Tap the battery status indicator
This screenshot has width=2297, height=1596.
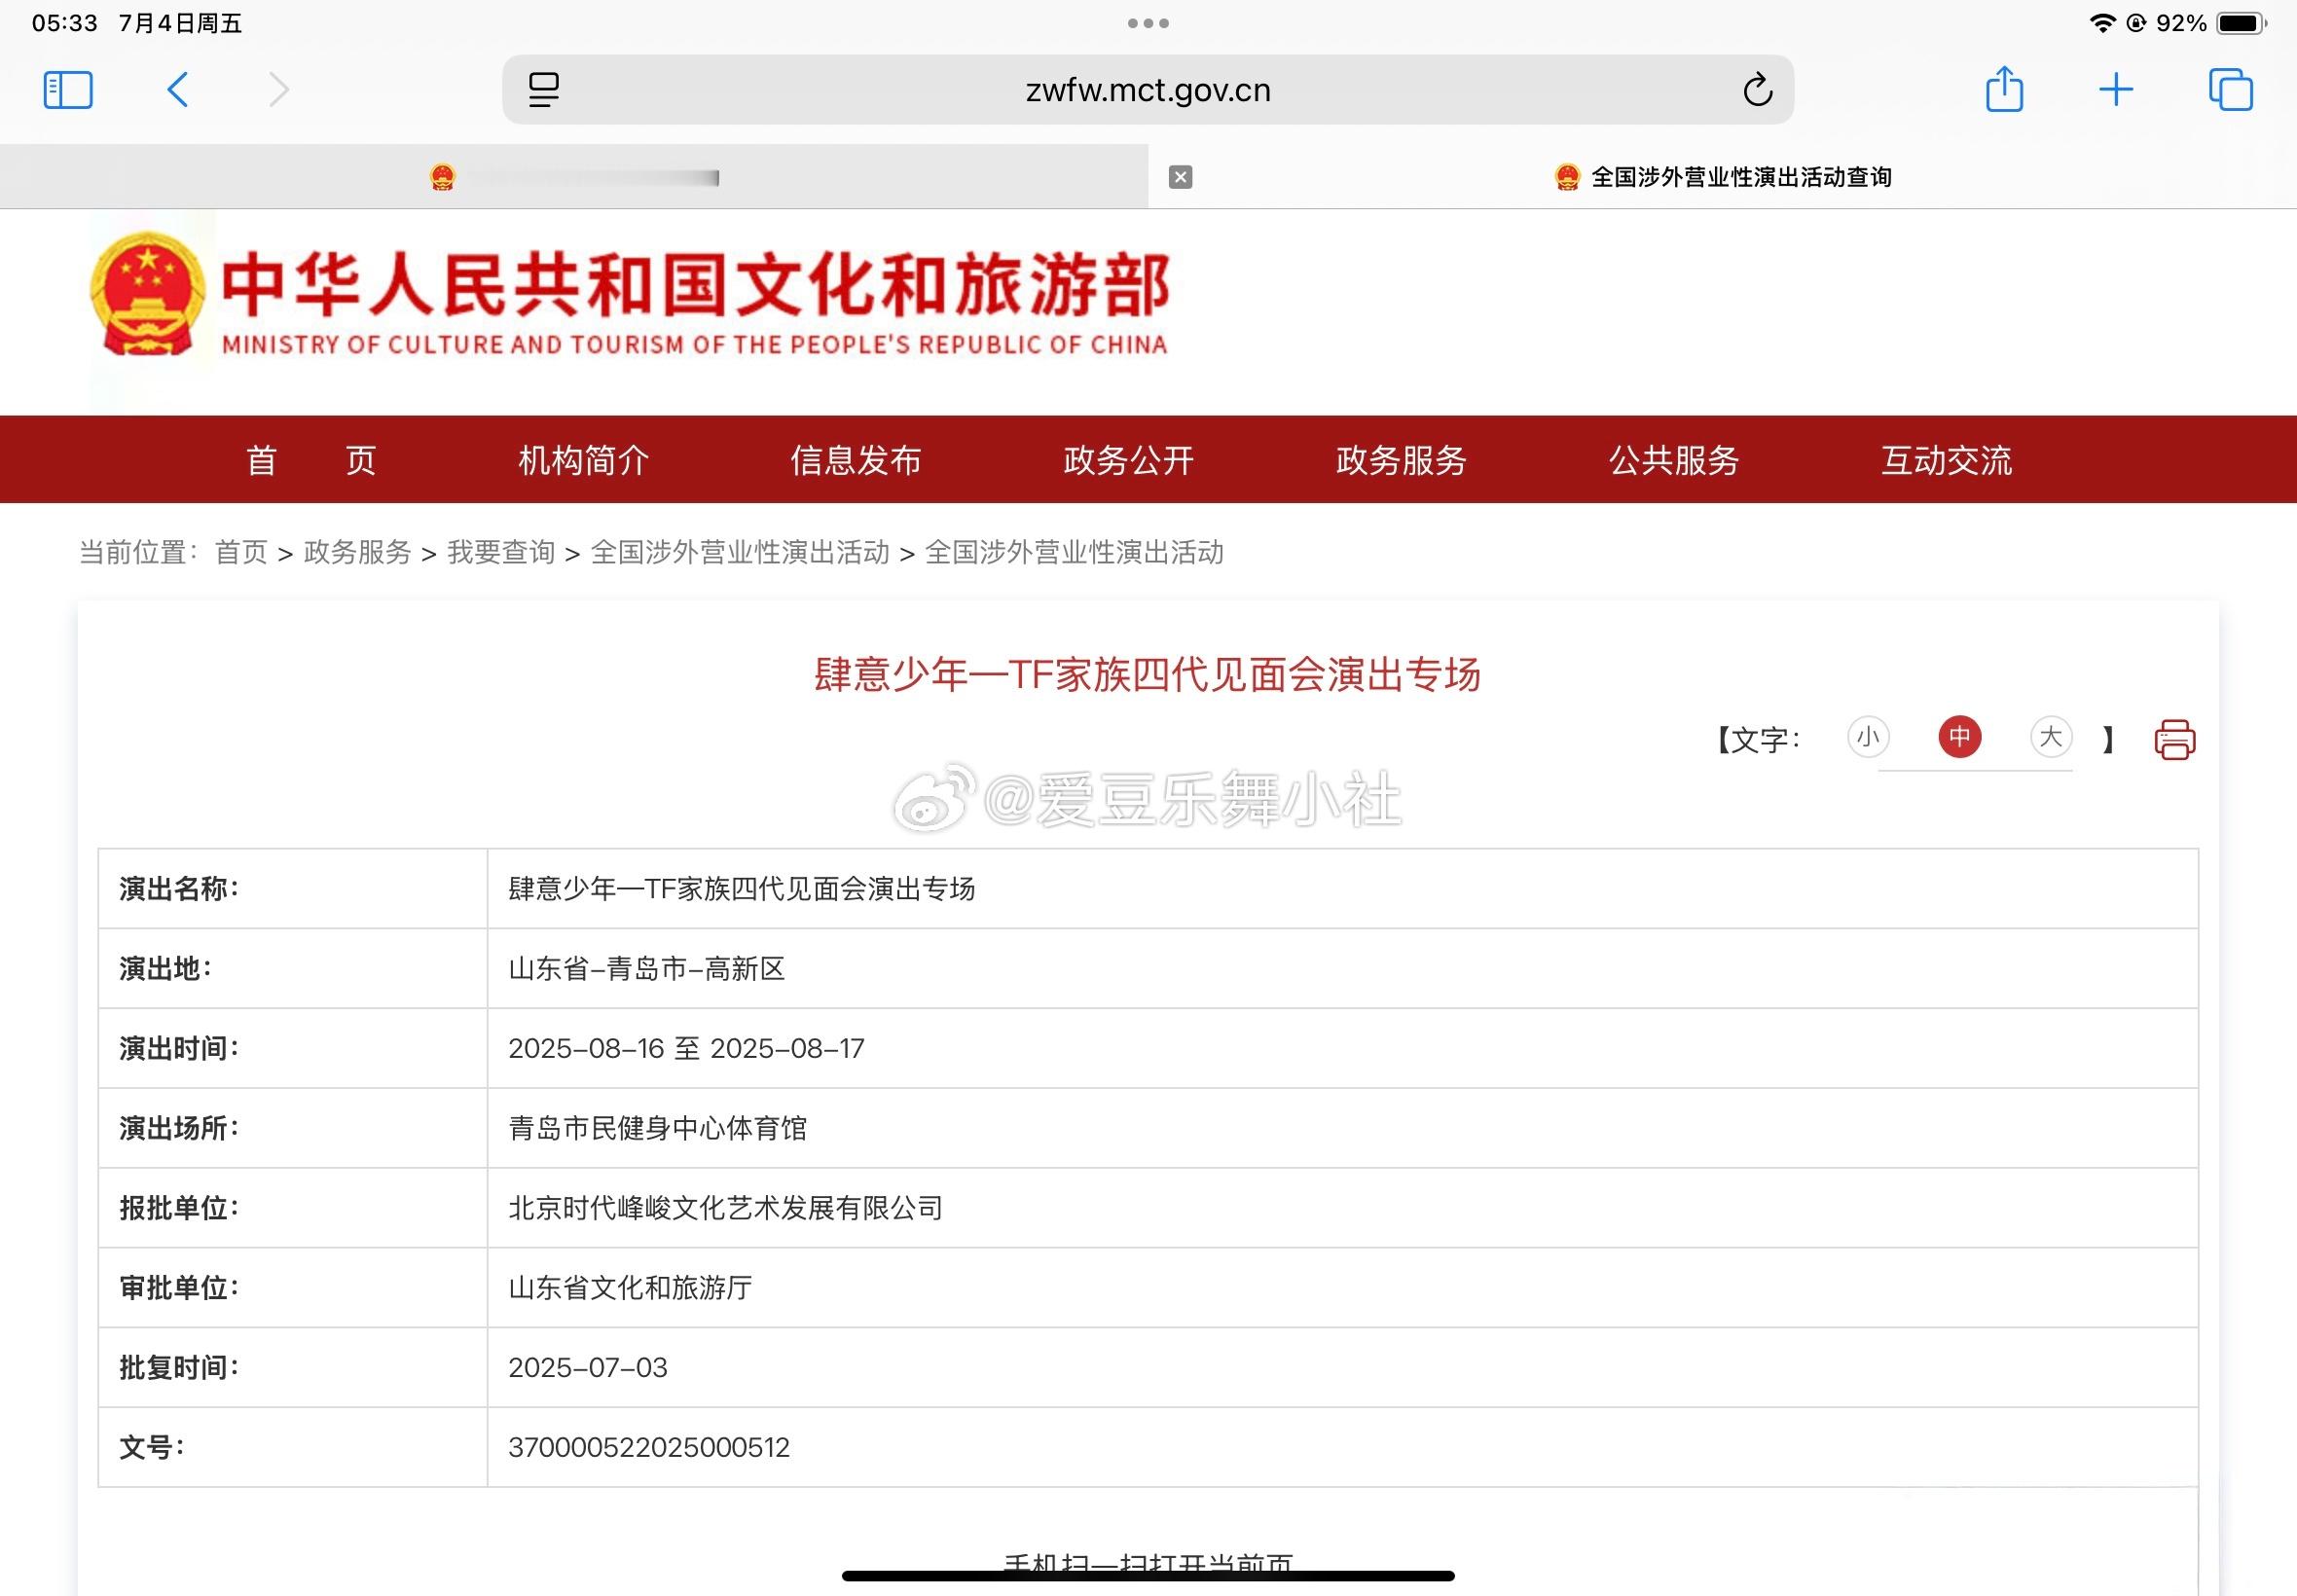[2242, 23]
